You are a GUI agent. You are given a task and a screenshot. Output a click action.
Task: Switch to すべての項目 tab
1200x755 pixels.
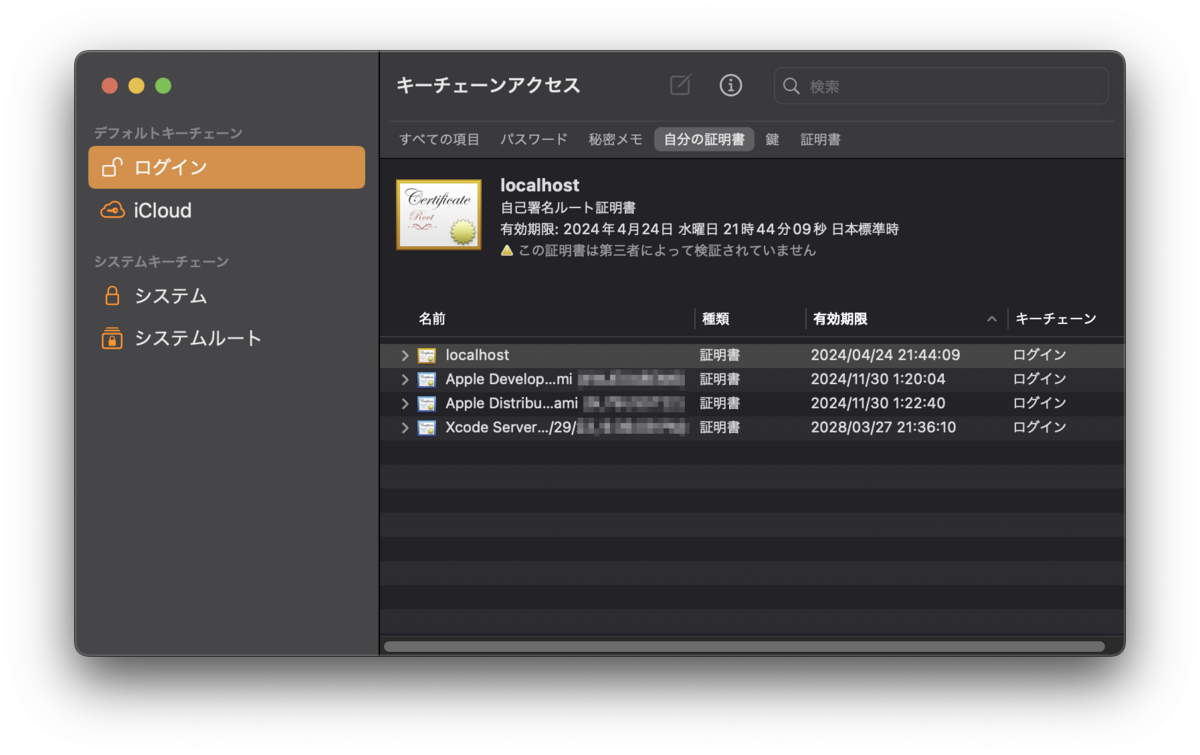439,139
